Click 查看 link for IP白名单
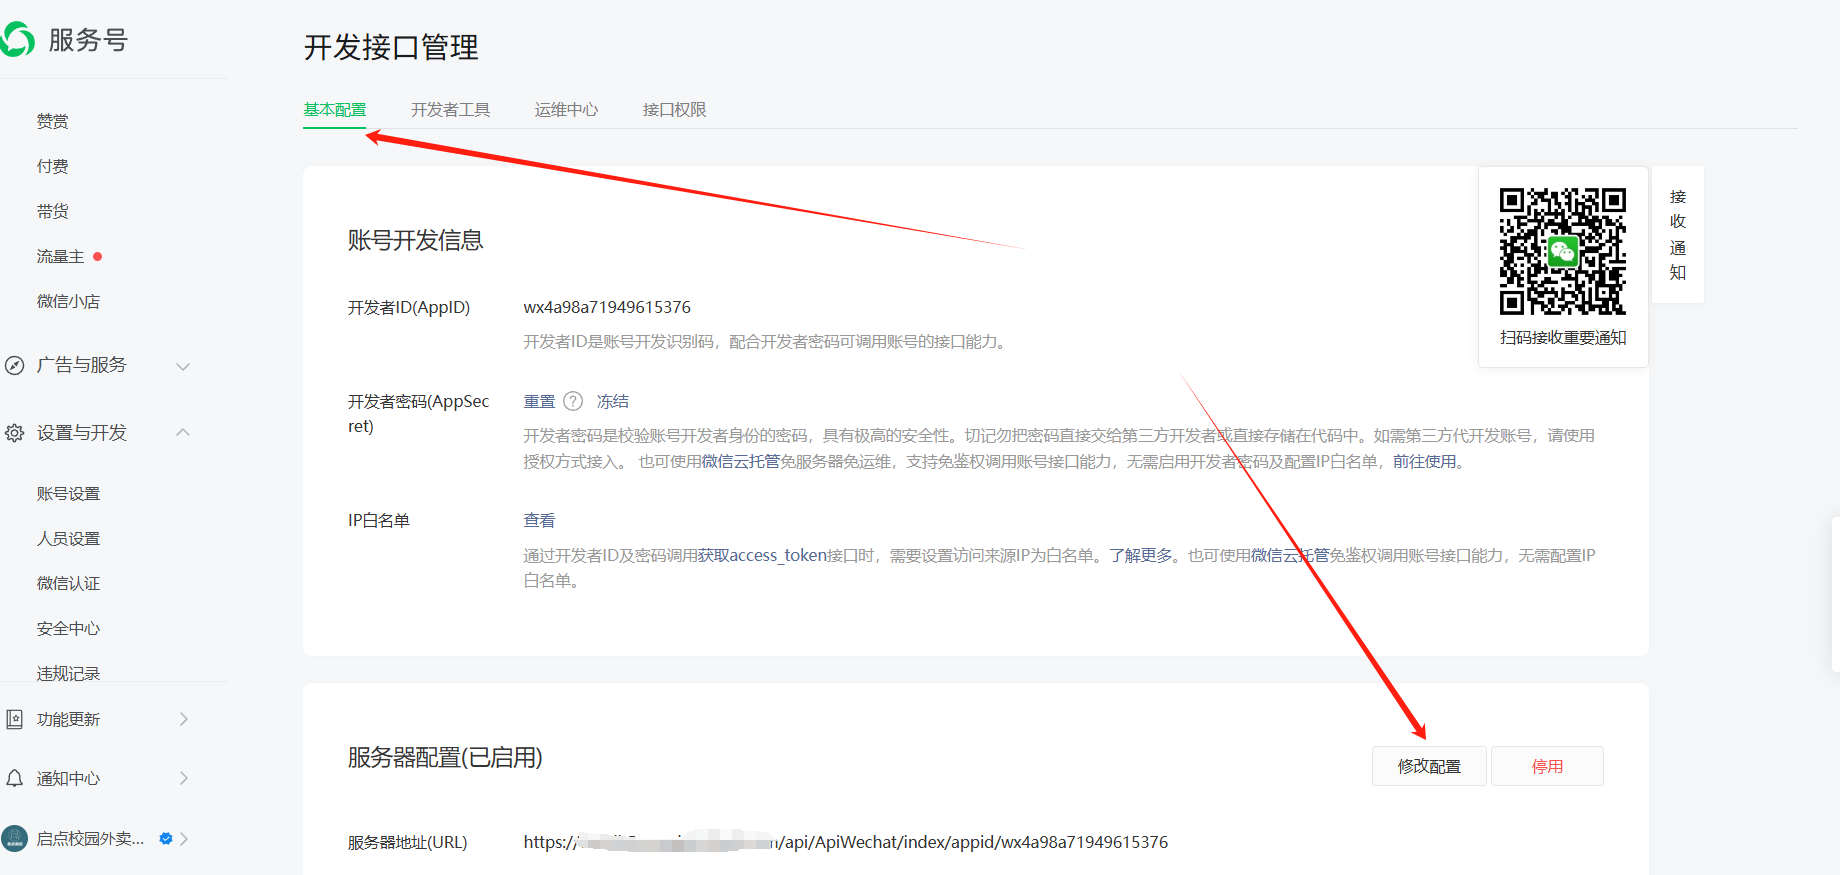 click(x=539, y=520)
